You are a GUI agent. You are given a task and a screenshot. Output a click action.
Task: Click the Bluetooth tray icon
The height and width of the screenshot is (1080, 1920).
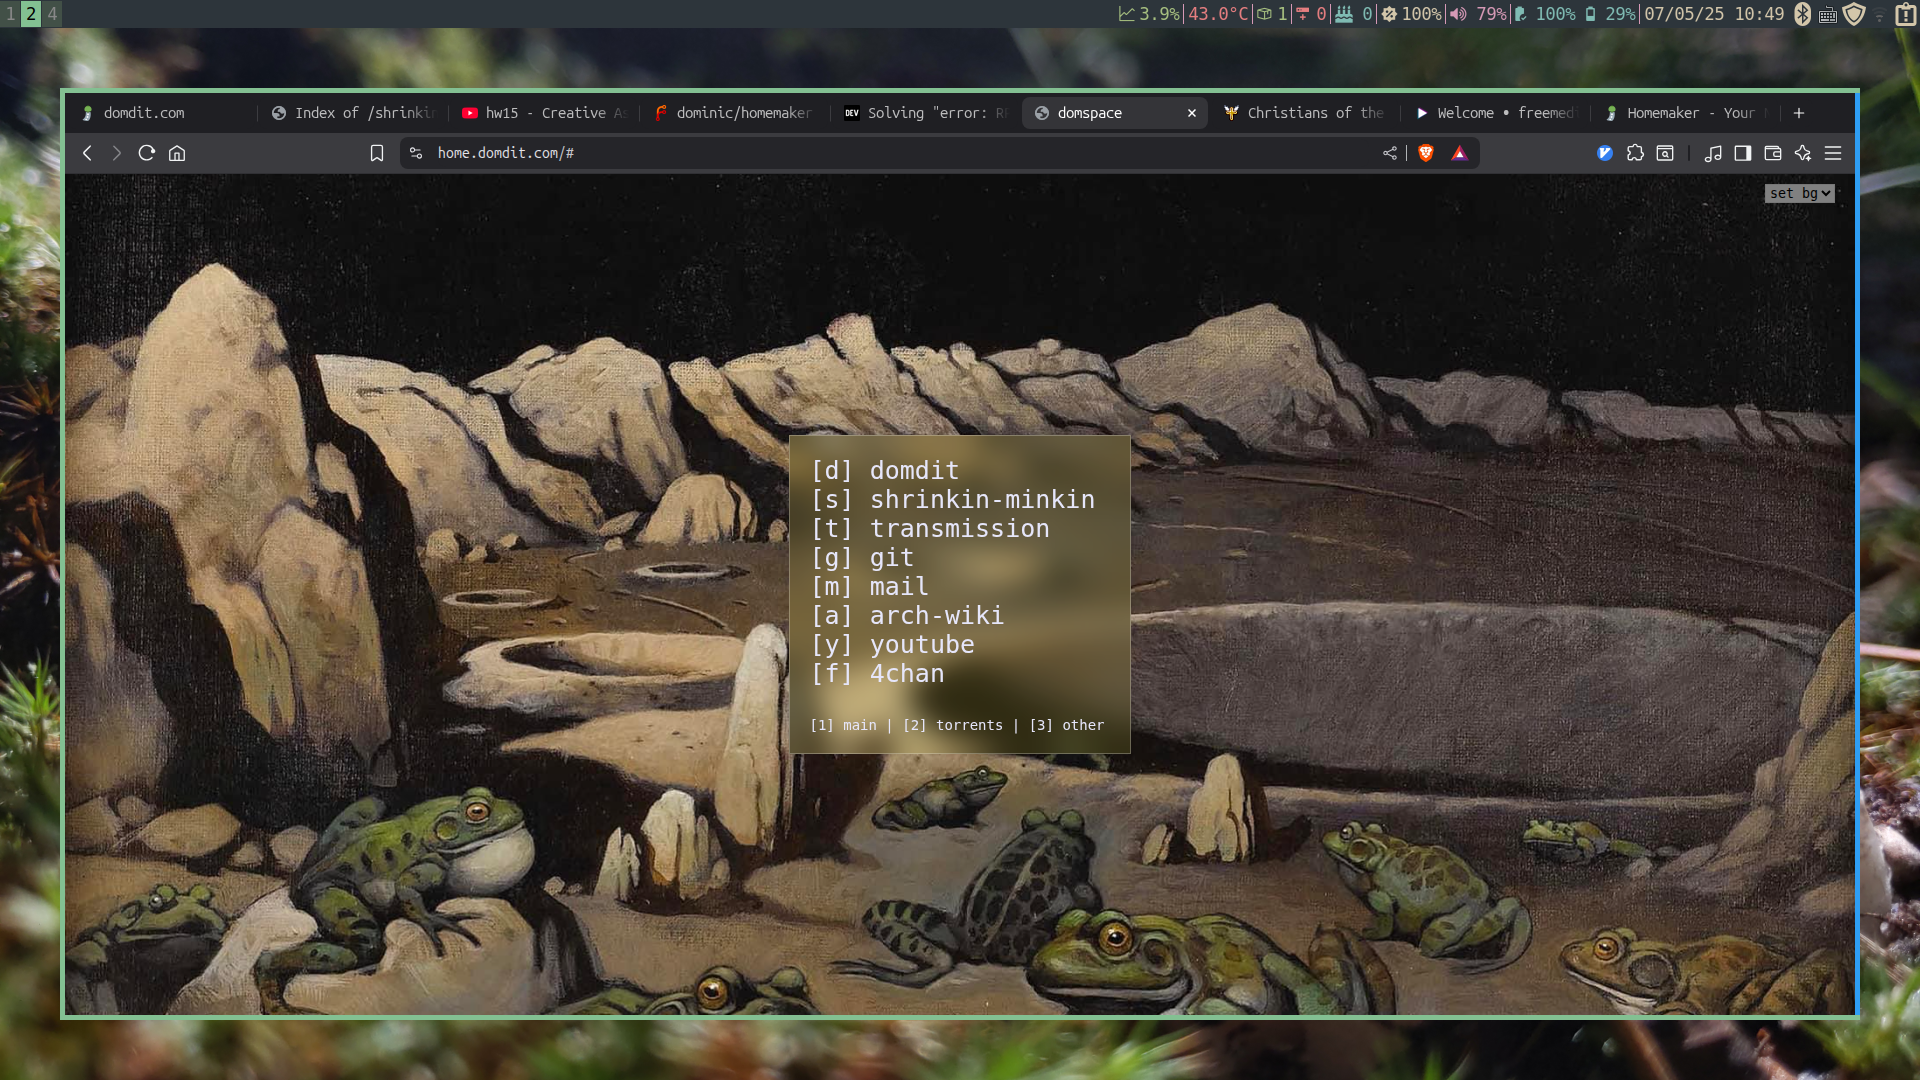(1803, 14)
